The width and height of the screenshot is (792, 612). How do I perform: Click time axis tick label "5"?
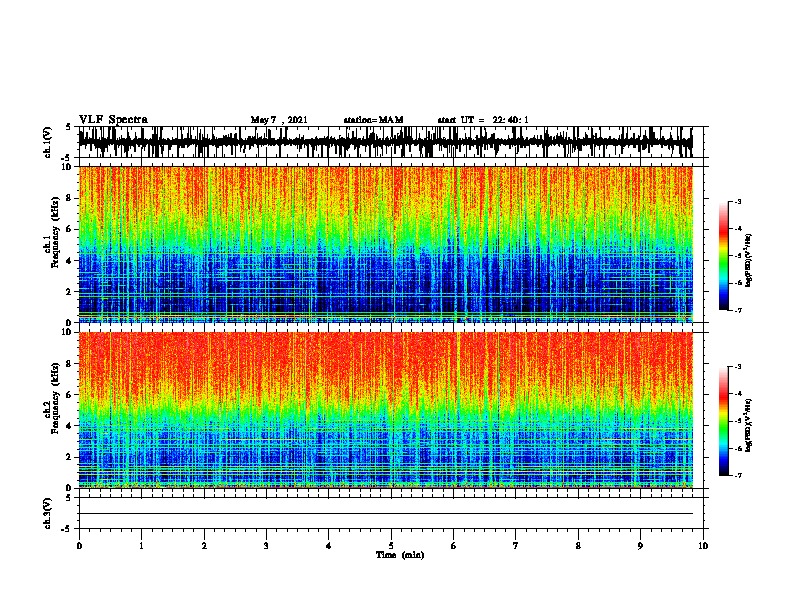tap(391, 546)
